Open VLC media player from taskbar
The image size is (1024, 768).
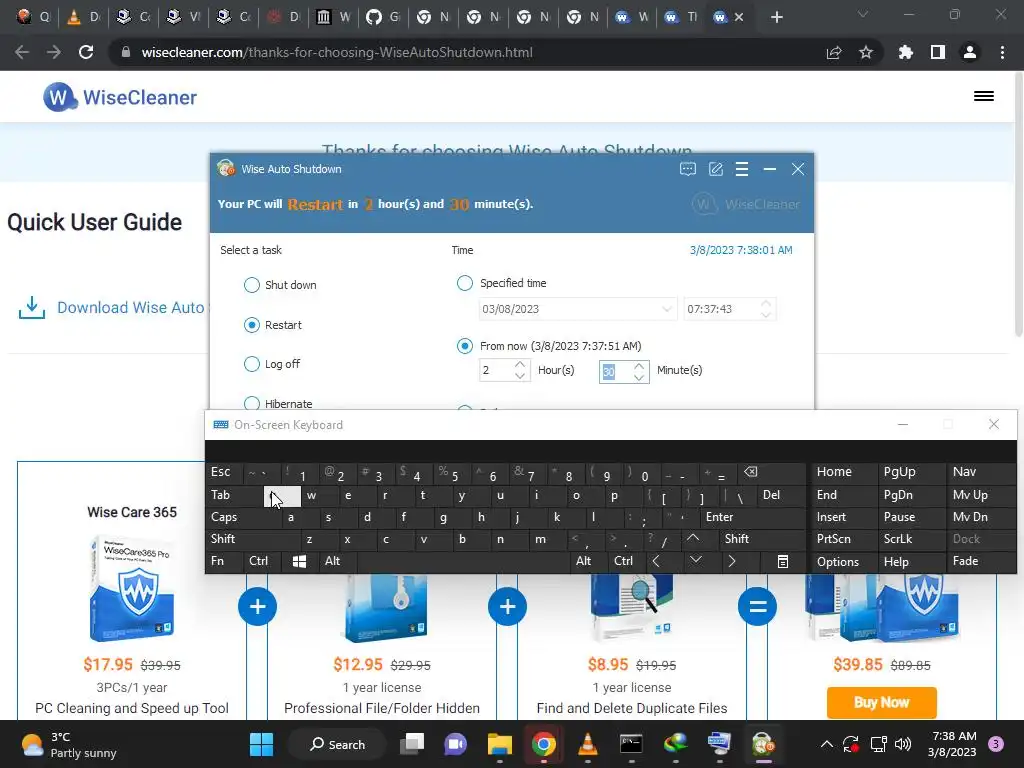pyautogui.click(x=587, y=744)
